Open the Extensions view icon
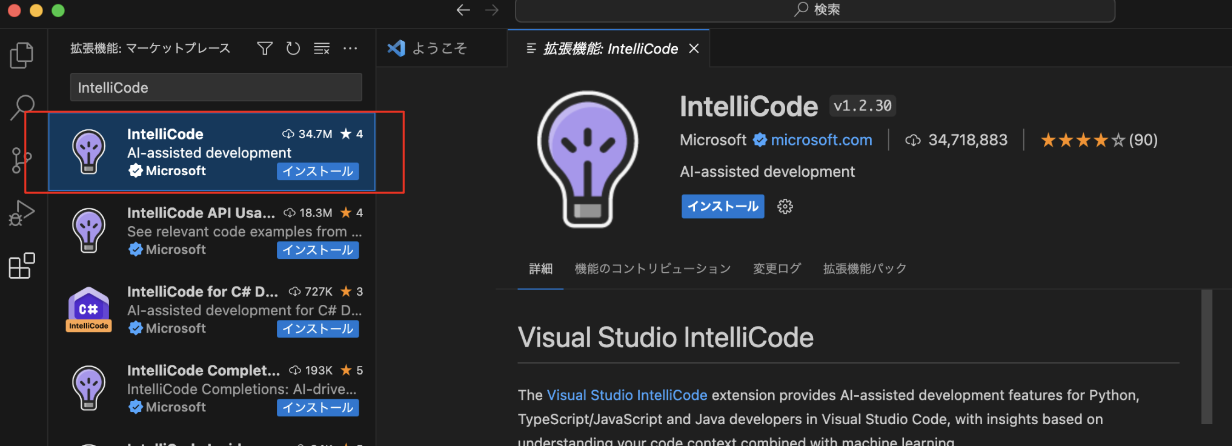 point(22,266)
